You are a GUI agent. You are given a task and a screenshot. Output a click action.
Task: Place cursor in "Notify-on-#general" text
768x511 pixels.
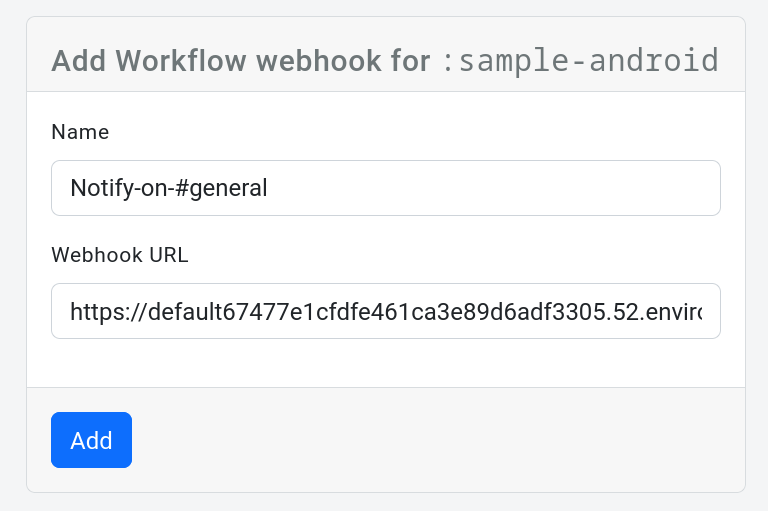click(x=168, y=188)
